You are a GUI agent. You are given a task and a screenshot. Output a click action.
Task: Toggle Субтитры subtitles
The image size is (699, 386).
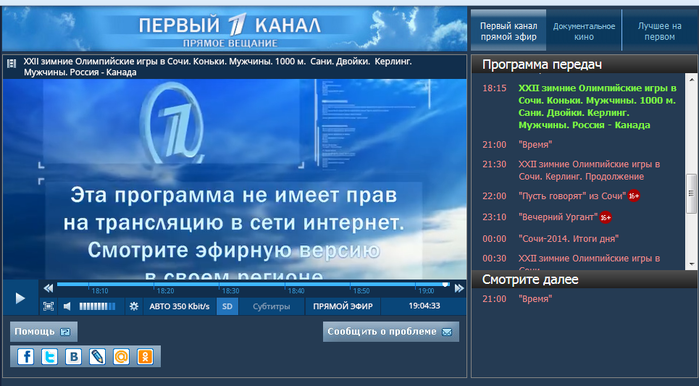pyautogui.click(x=271, y=306)
